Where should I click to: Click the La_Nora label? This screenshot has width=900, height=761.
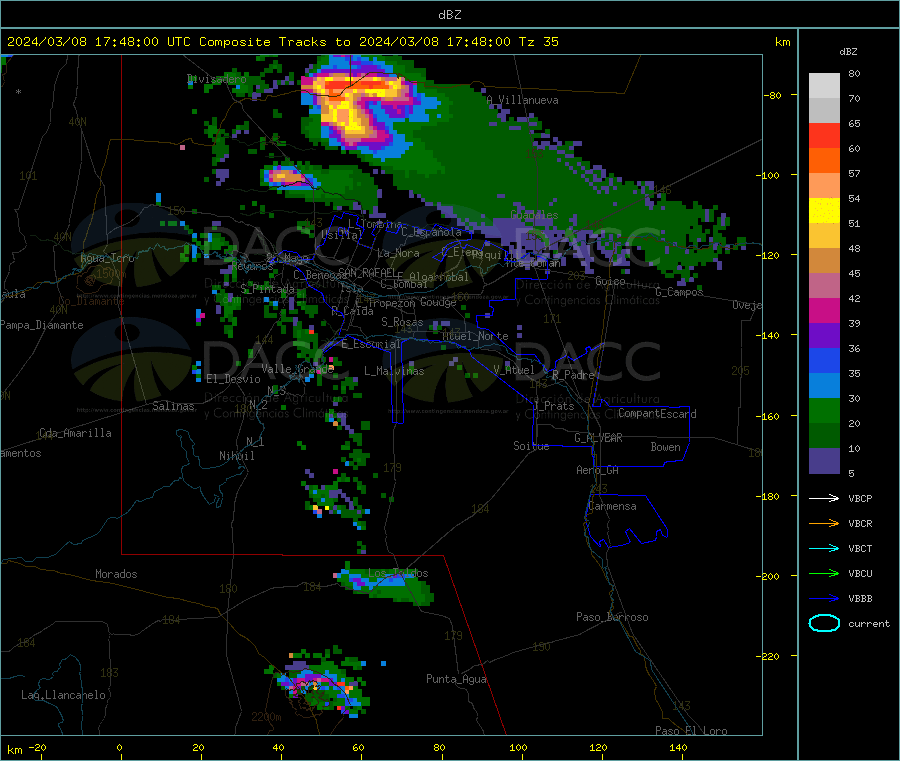pos(398,253)
